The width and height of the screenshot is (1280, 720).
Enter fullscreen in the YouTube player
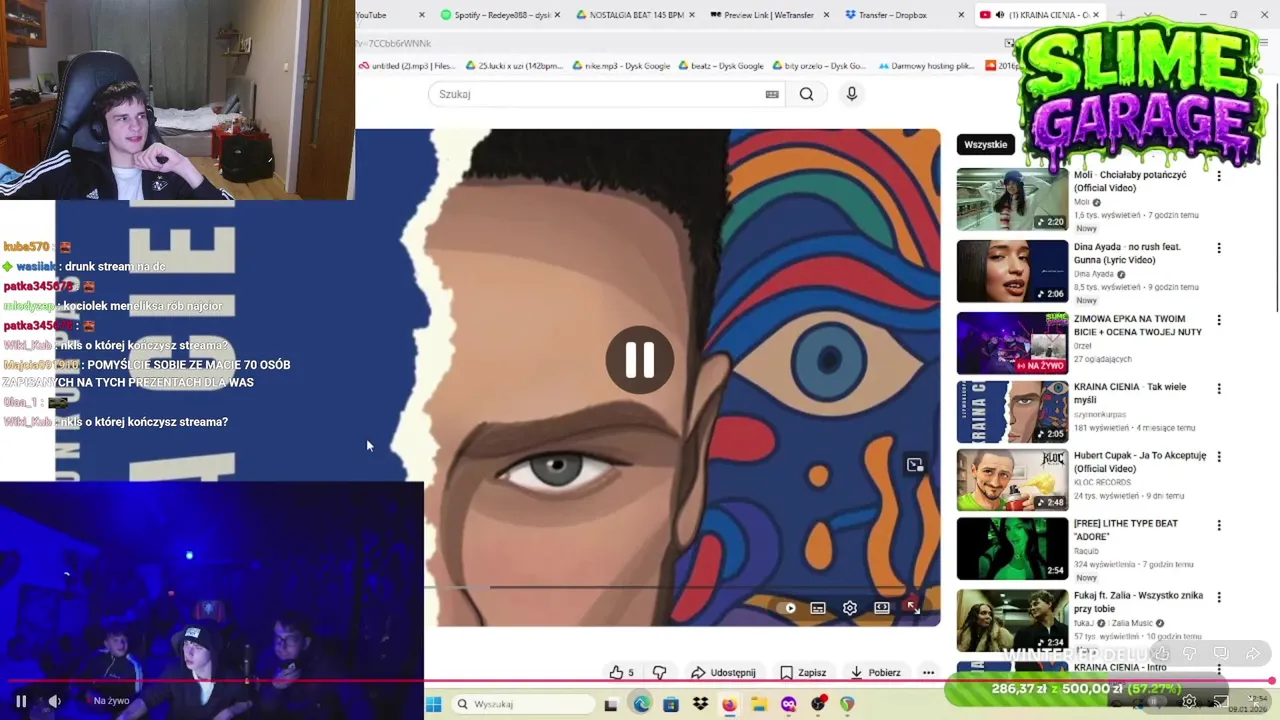[x=913, y=607]
